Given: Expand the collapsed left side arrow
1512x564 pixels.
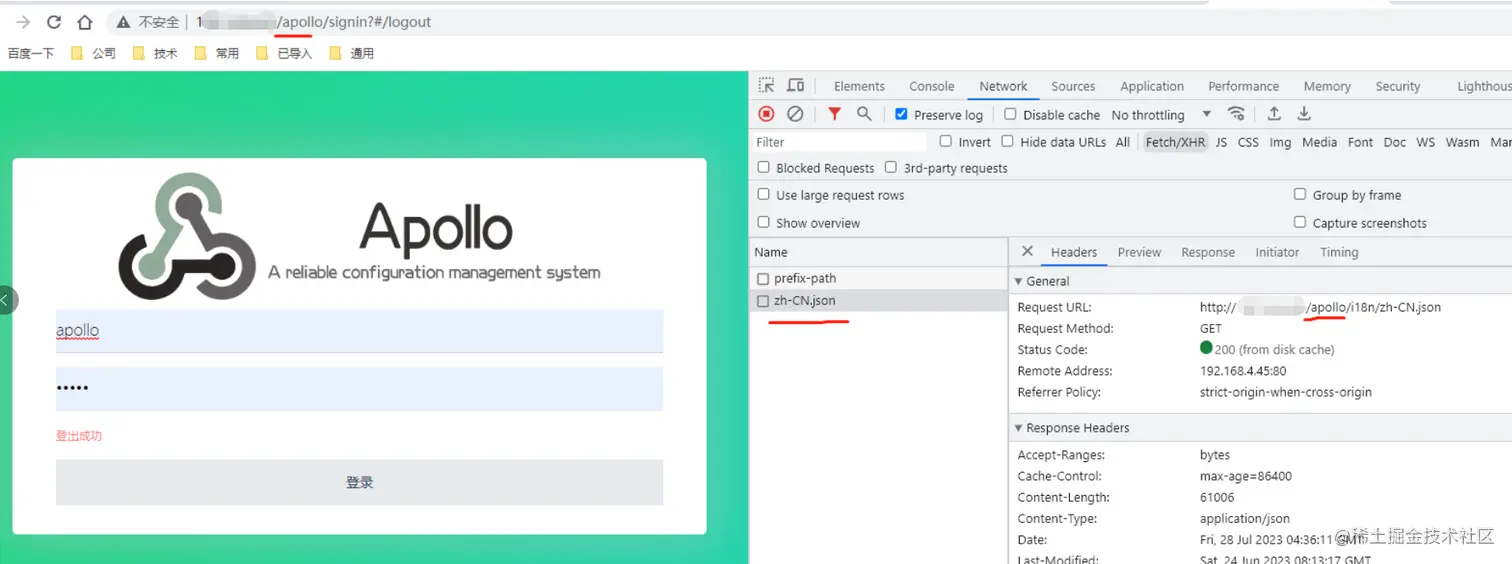Looking at the screenshot, I should point(6,299).
